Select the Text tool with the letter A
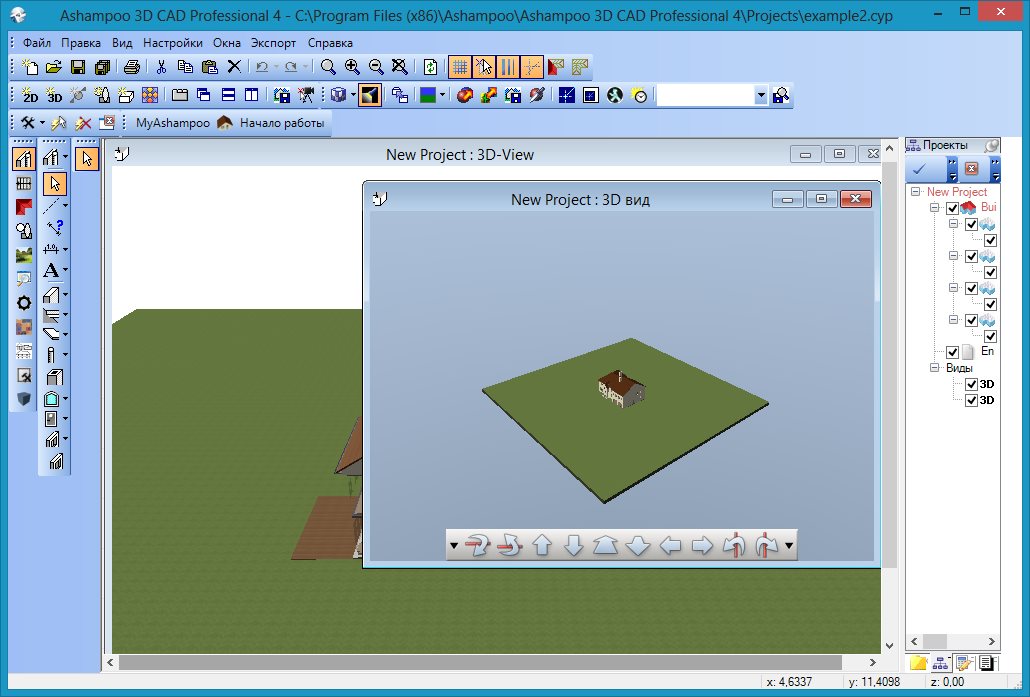 click(51, 270)
